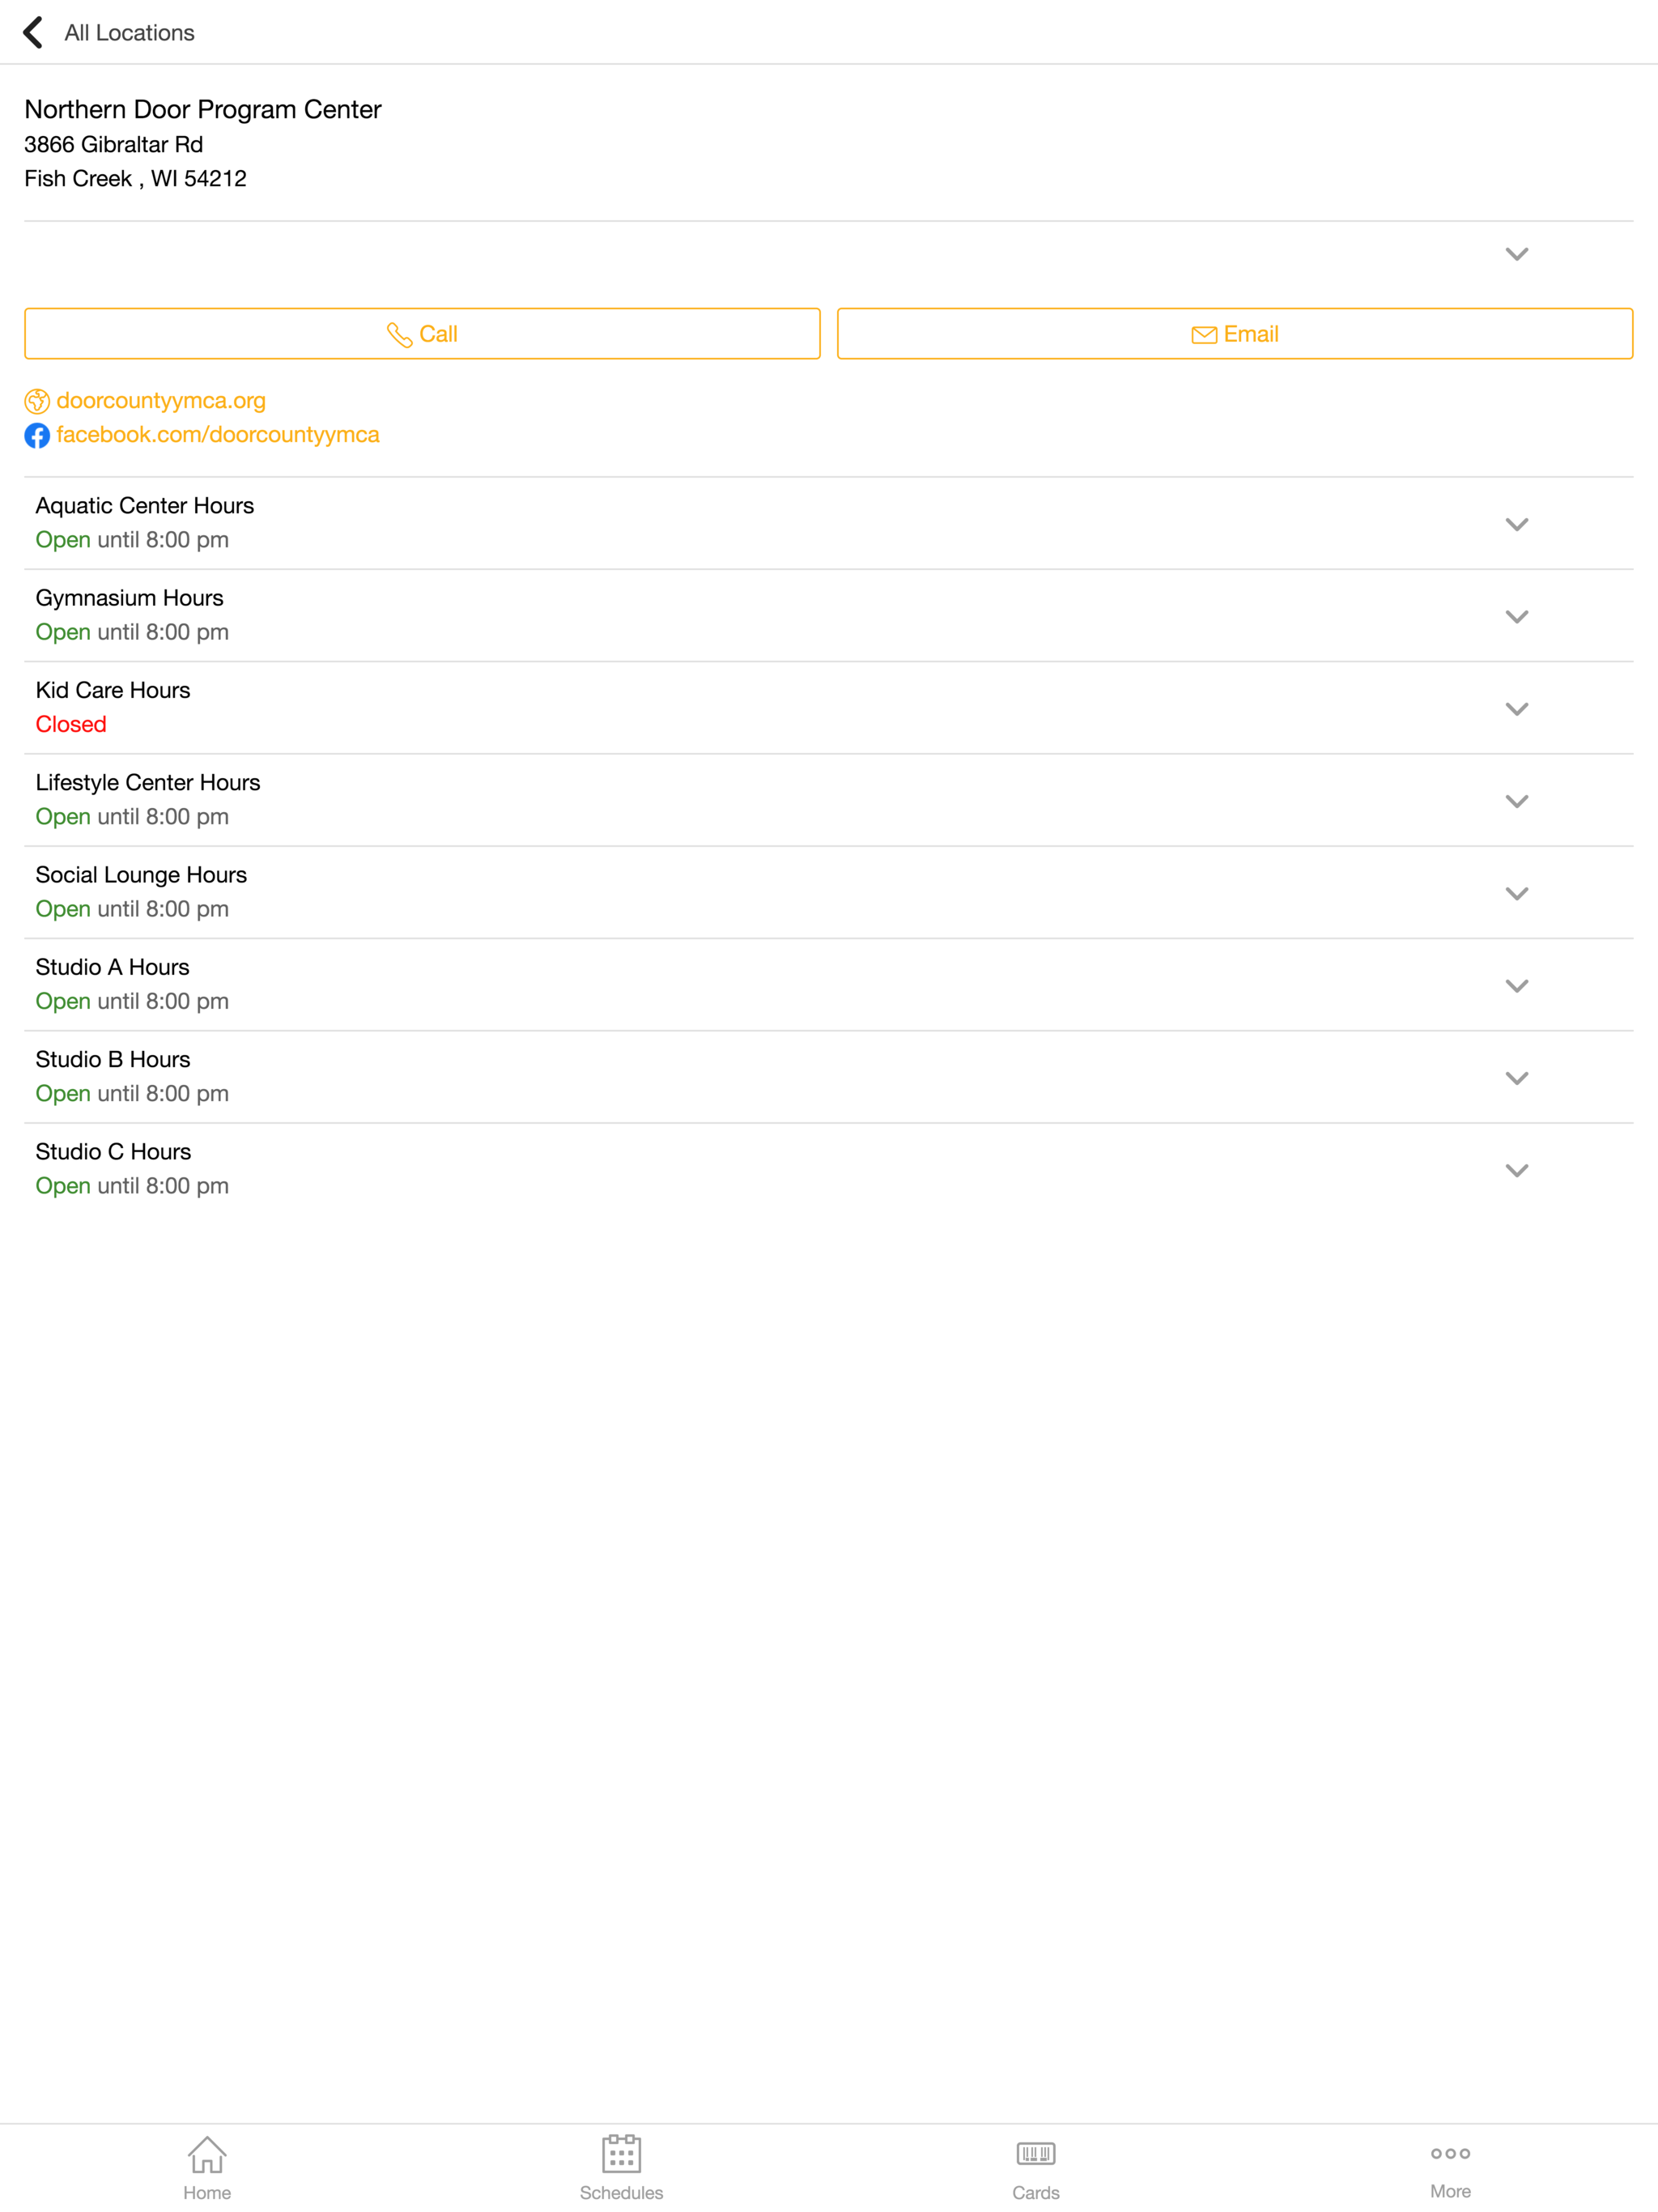Expand the location details chevron below address
The width and height of the screenshot is (1658, 2212).
coord(1516,254)
